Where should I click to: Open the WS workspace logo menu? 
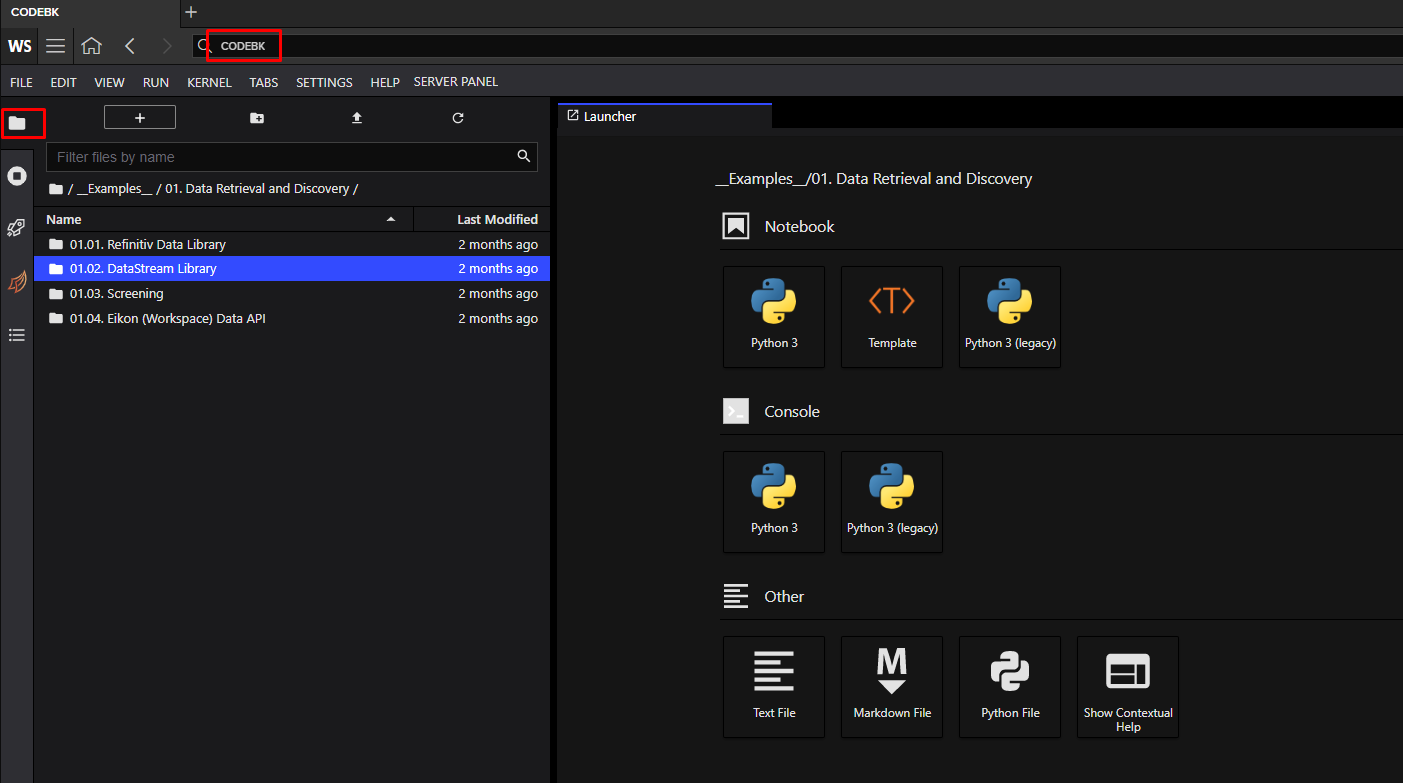coord(19,46)
